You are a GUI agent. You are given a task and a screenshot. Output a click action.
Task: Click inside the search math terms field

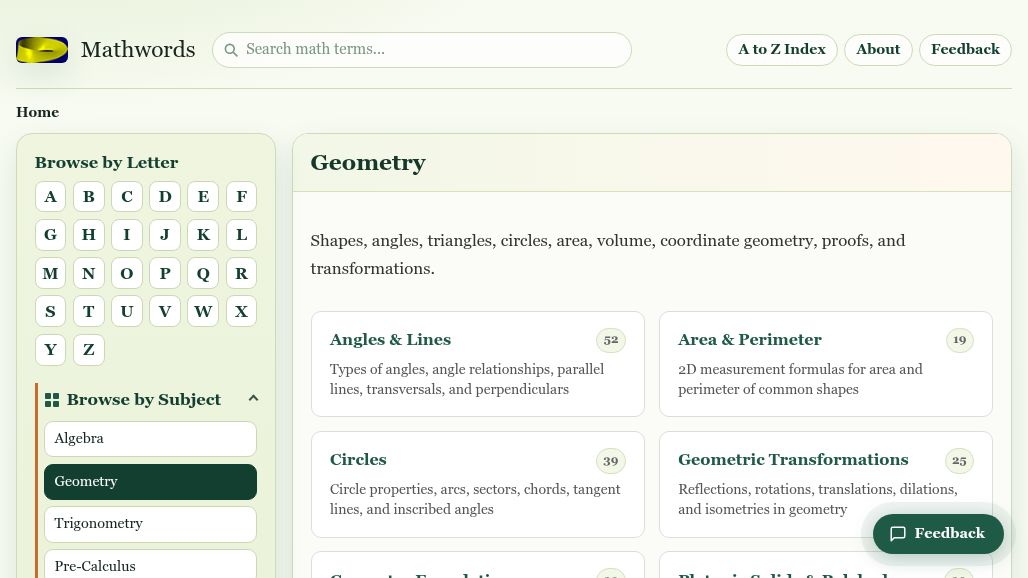click(x=430, y=49)
